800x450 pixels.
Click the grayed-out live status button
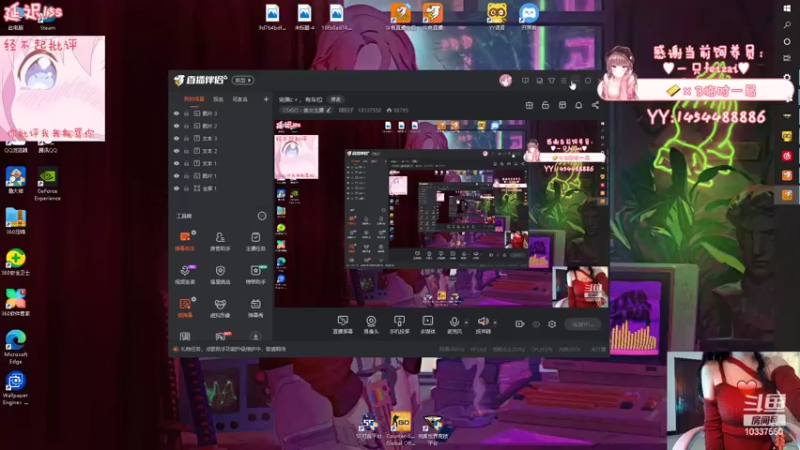tap(583, 324)
